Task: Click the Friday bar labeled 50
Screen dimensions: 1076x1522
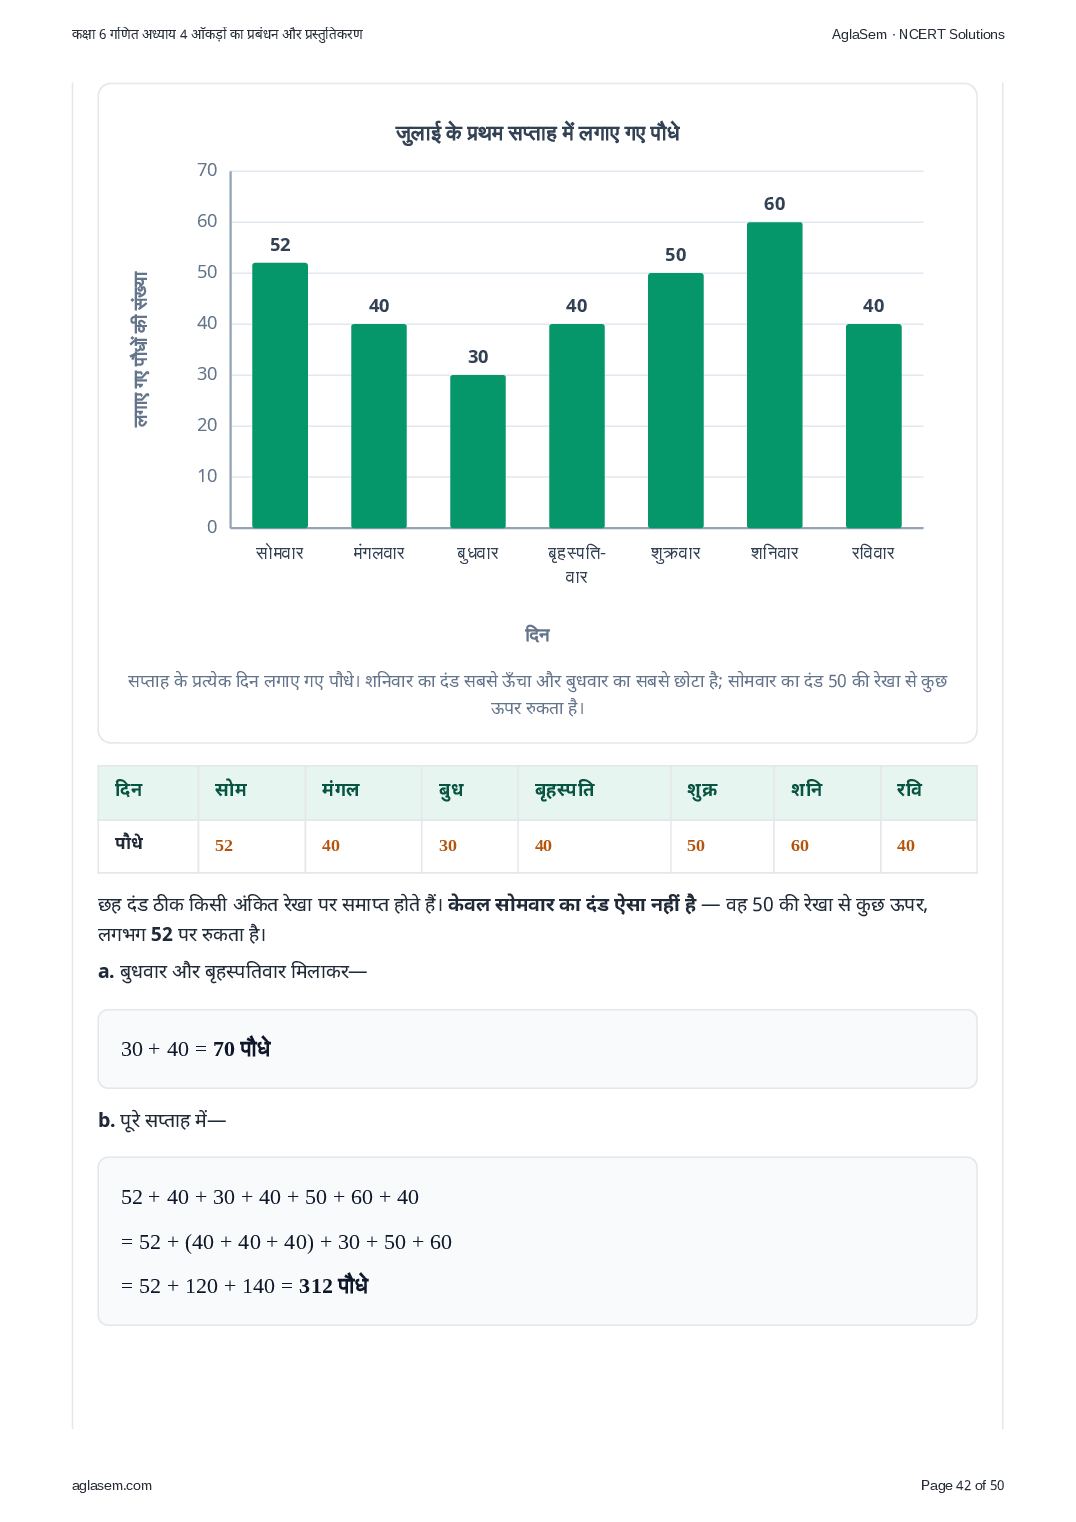Action: pos(675,400)
